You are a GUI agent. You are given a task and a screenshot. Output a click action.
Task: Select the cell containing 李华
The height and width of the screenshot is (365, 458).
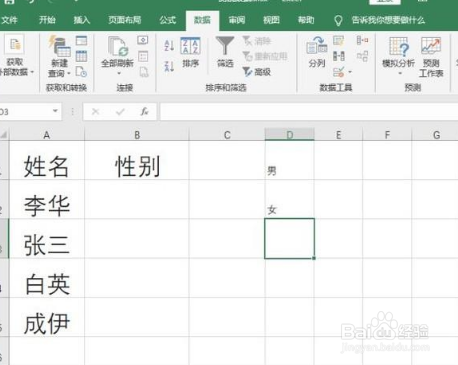pos(47,199)
